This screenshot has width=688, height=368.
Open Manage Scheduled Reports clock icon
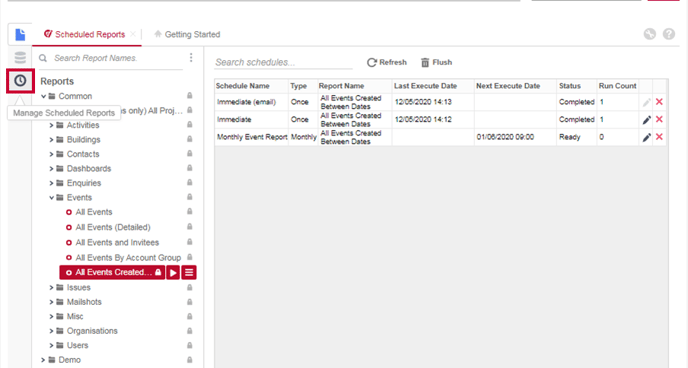[x=20, y=81]
